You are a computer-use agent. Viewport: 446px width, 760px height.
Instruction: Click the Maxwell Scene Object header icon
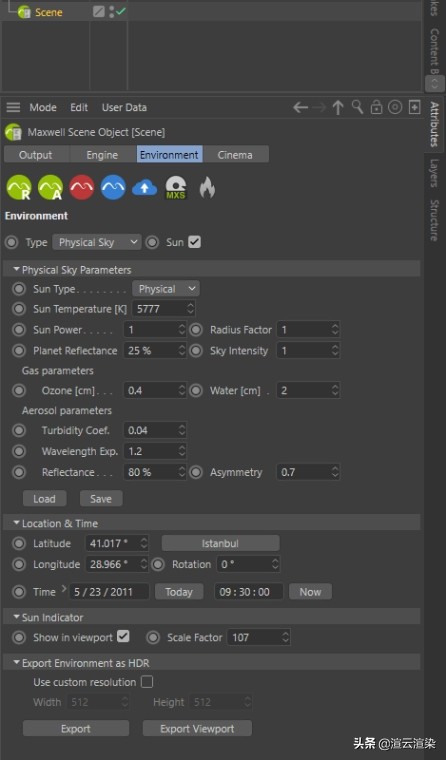click(x=14, y=132)
